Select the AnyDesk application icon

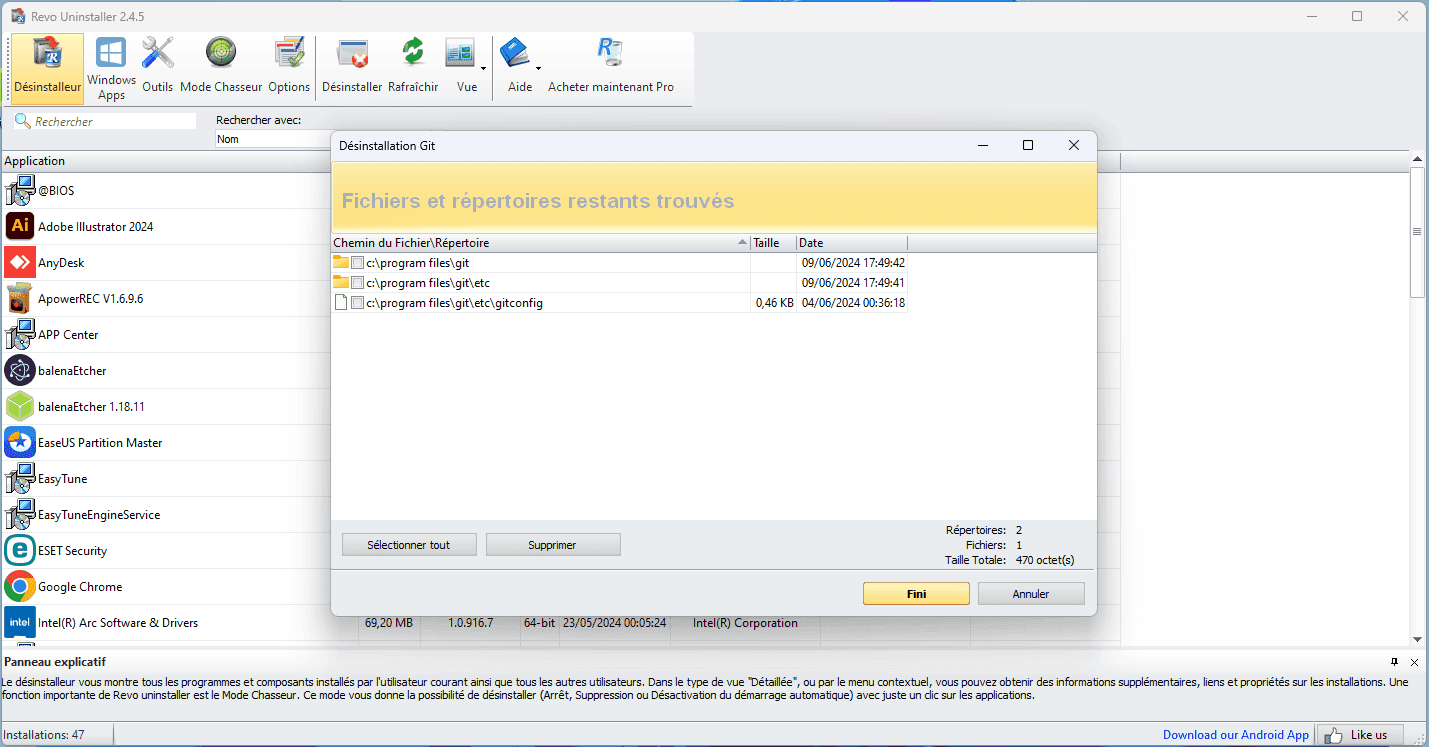tap(20, 262)
